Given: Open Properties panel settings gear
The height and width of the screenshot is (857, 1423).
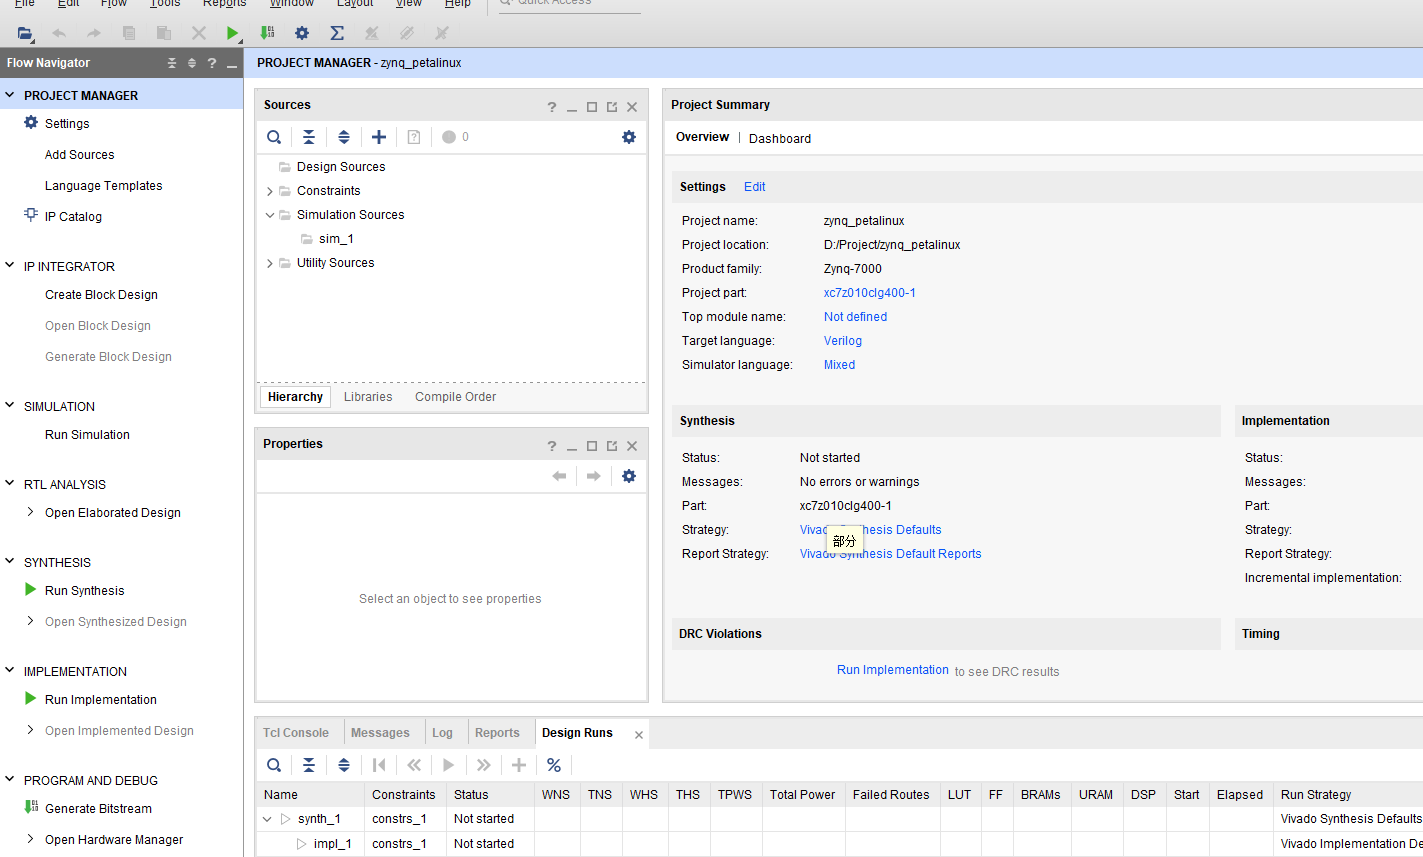Looking at the screenshot, I should 629,476.
